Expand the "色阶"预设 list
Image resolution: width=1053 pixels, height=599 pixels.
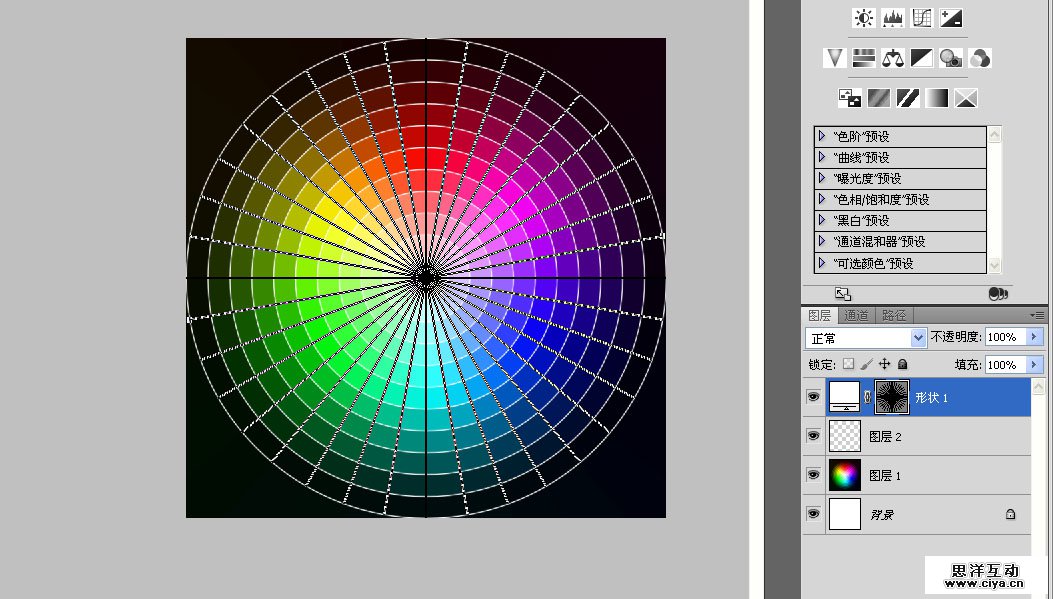(822, 136)
